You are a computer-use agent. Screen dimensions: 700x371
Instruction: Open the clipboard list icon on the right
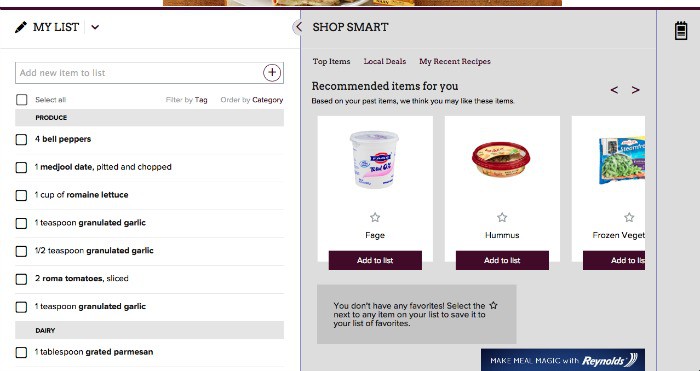tap(681, 31)
